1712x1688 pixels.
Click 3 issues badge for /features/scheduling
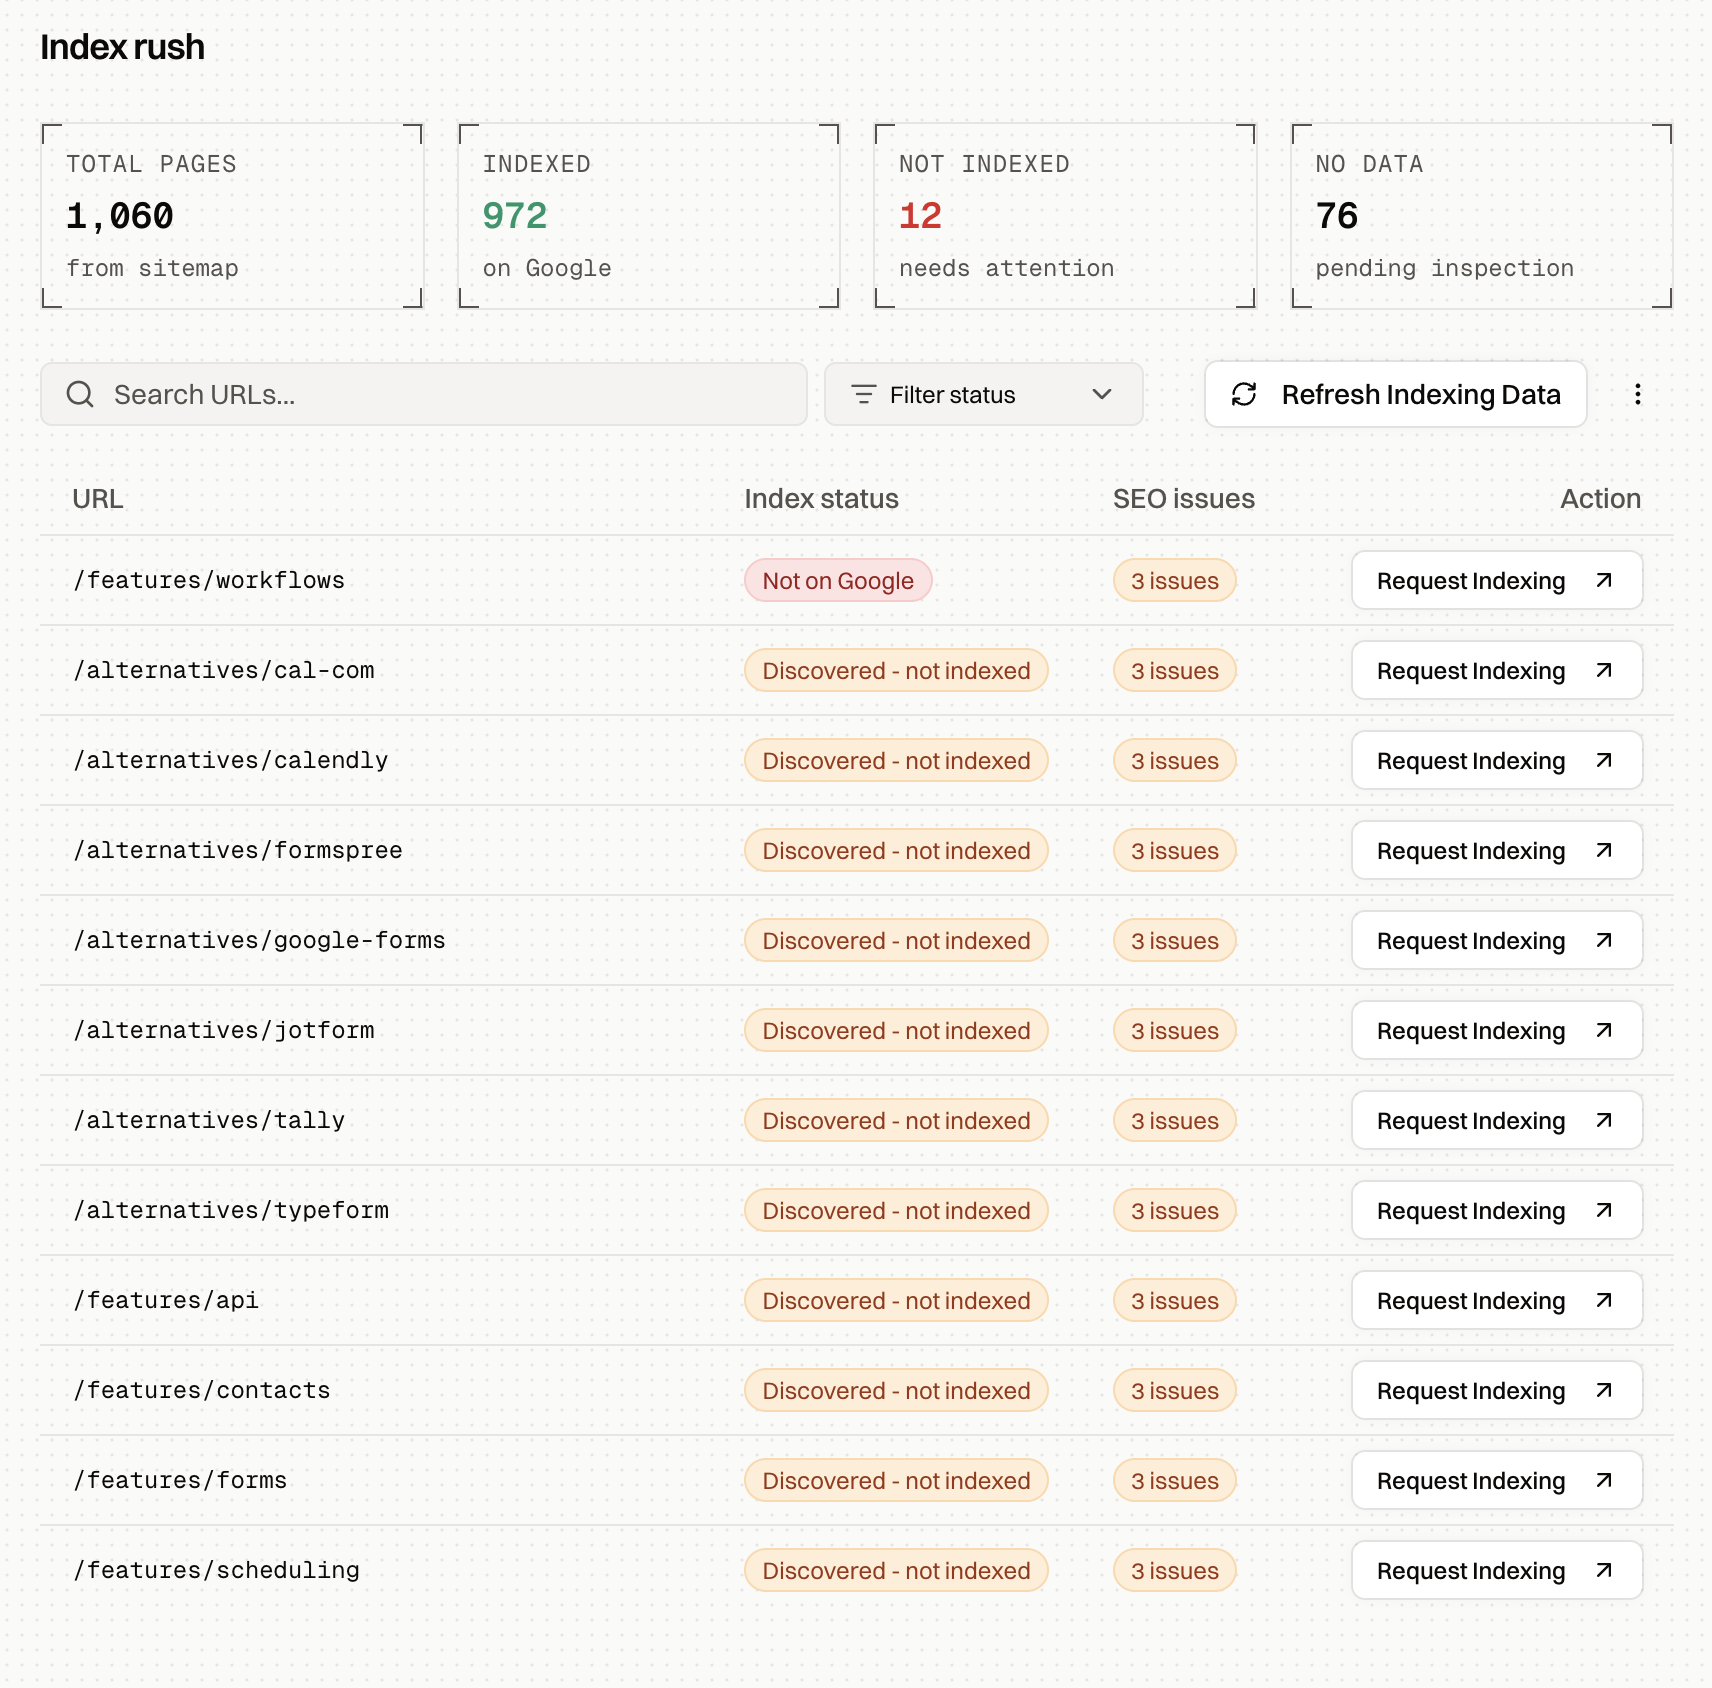(x=1175, y=1570)
